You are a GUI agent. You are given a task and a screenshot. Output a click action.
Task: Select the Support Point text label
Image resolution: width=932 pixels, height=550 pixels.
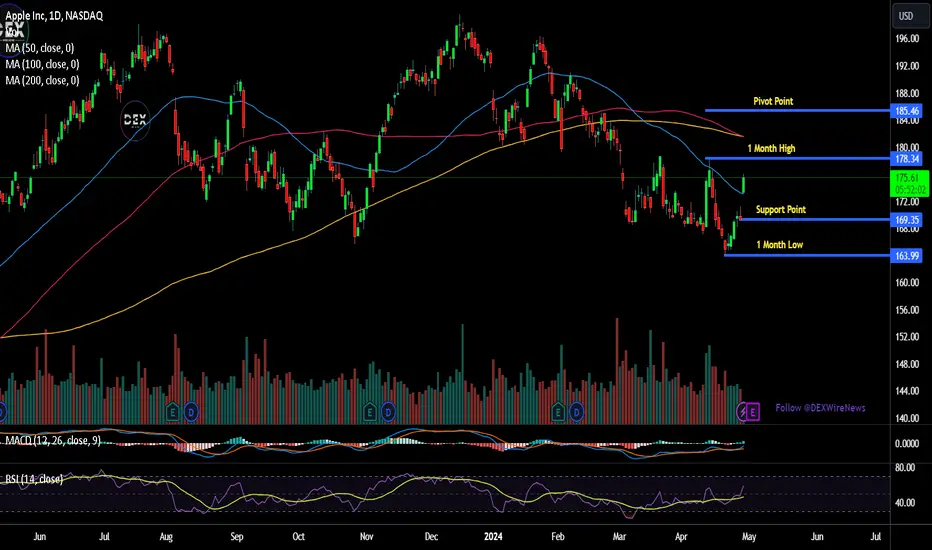point(781,209)
